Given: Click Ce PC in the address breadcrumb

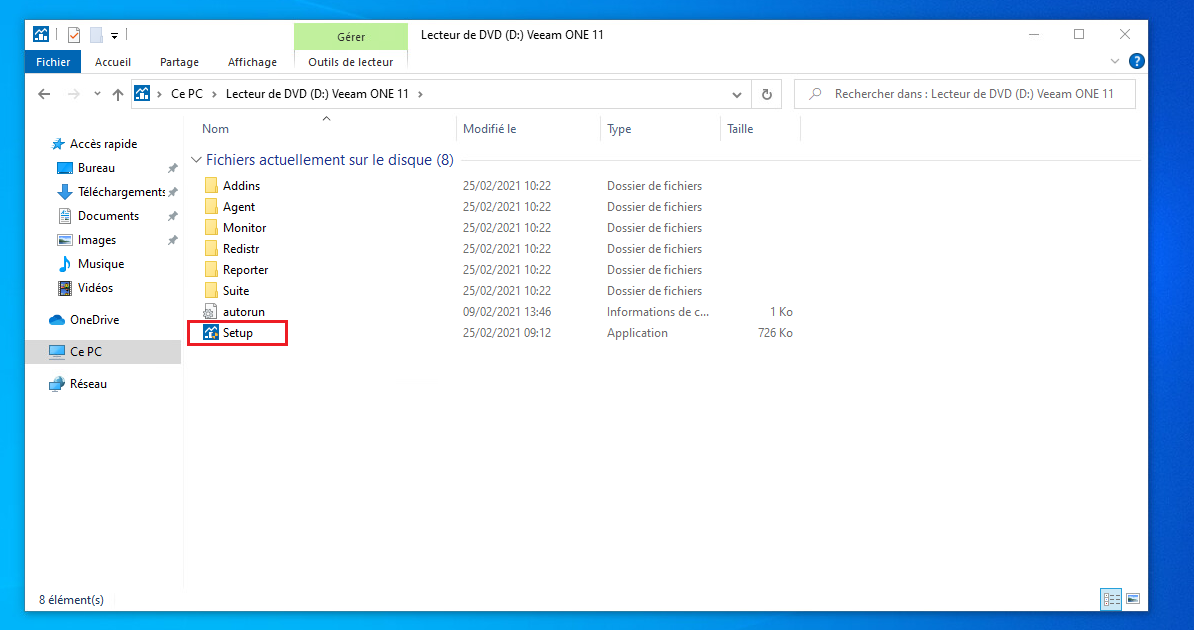Looking at the screenshot, I should (187, 94).
